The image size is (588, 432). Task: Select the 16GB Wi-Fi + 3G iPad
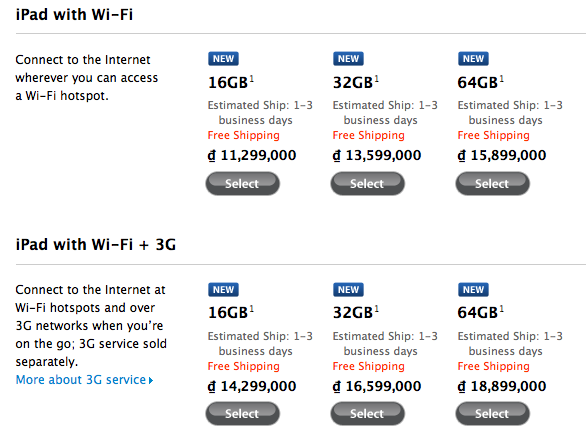pyautogui.click(x=243, y=414)
